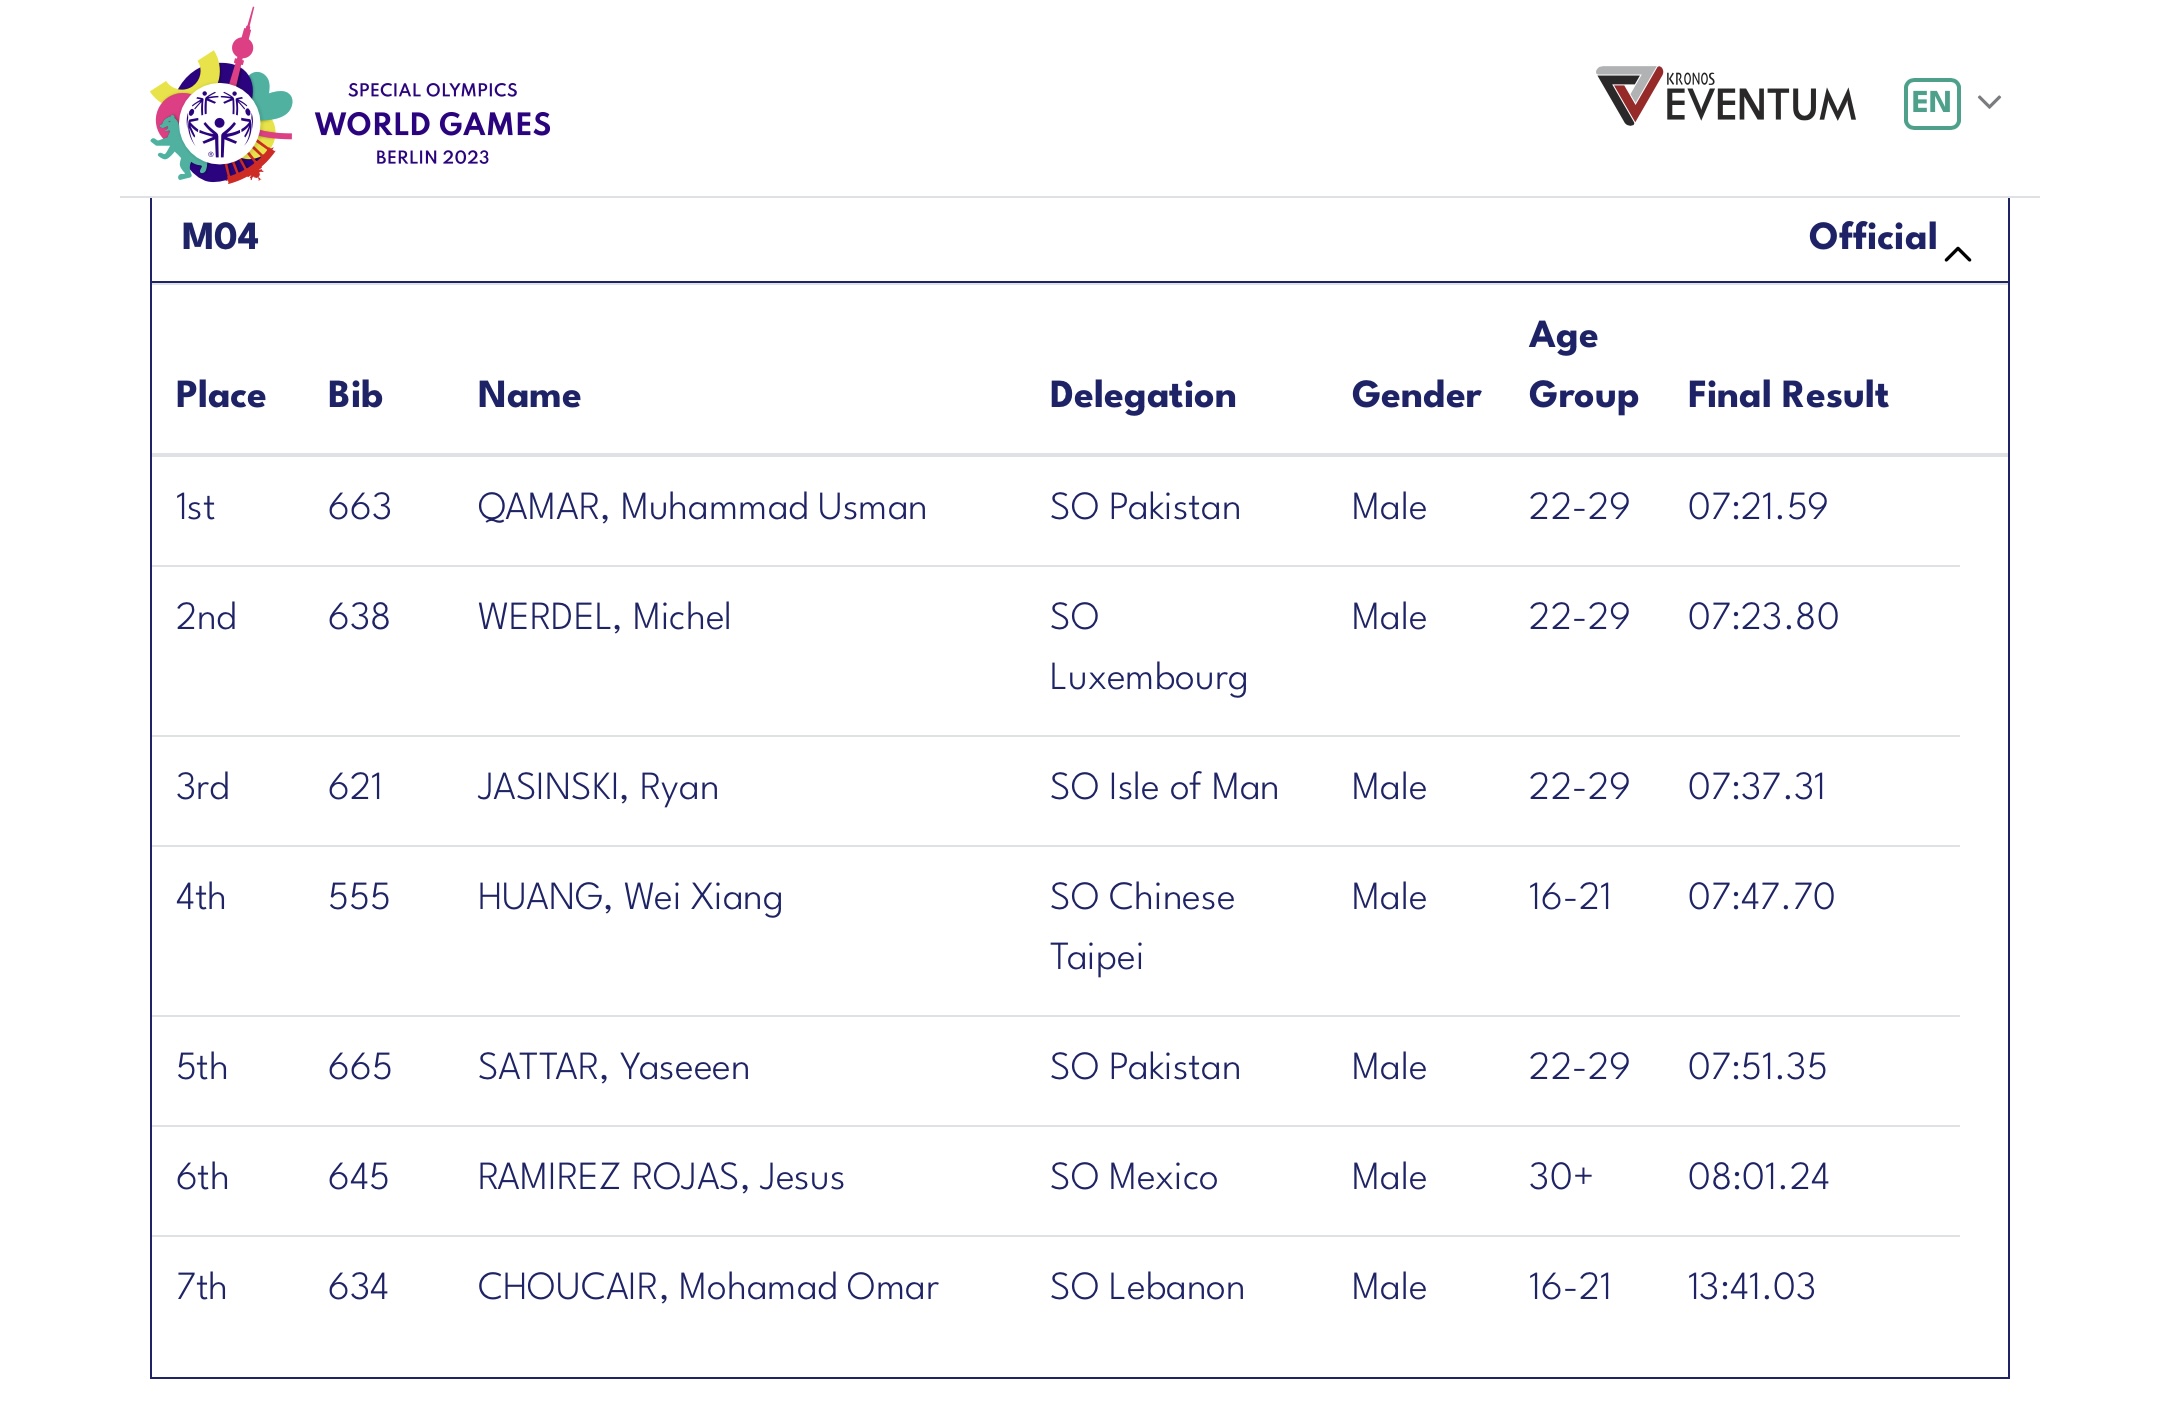Image resolution: width=2160 pixels, height=1426 pixels.
Task: Click the chevron beside the language box
Action: point(1990,103)
